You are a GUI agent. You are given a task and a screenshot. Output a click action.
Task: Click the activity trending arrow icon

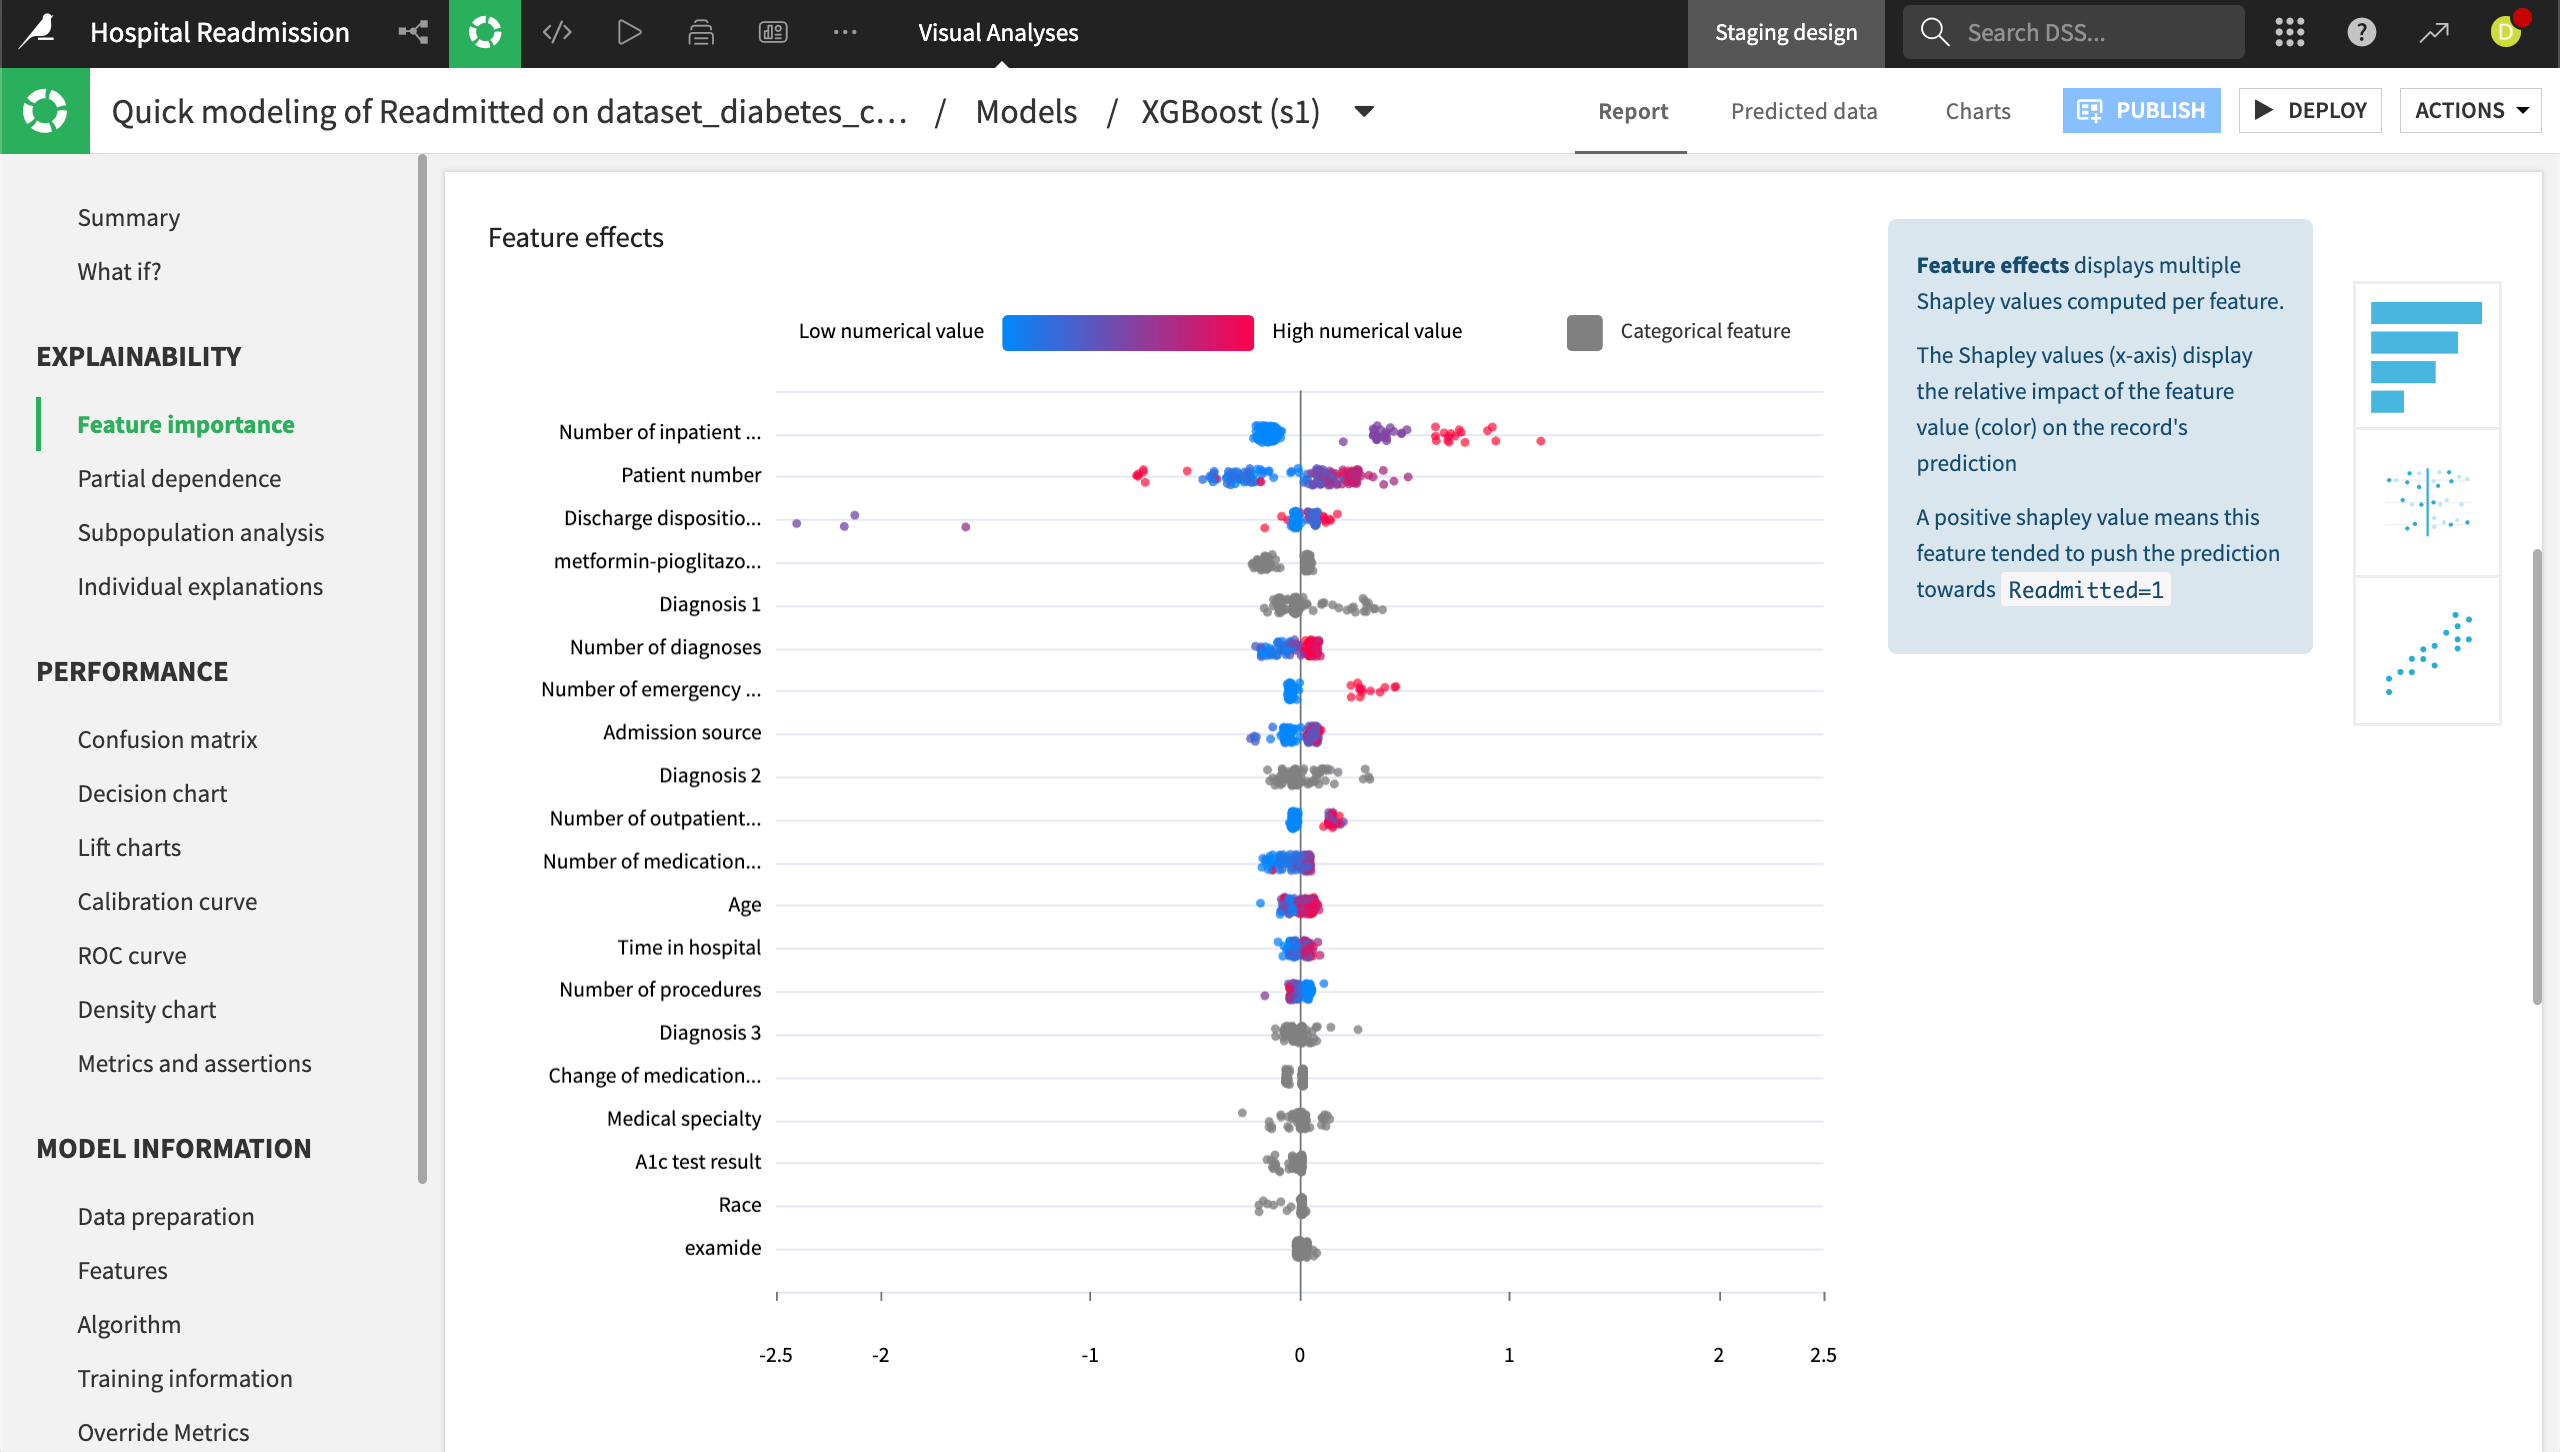pyautogui.click(x=2433, y=32)
